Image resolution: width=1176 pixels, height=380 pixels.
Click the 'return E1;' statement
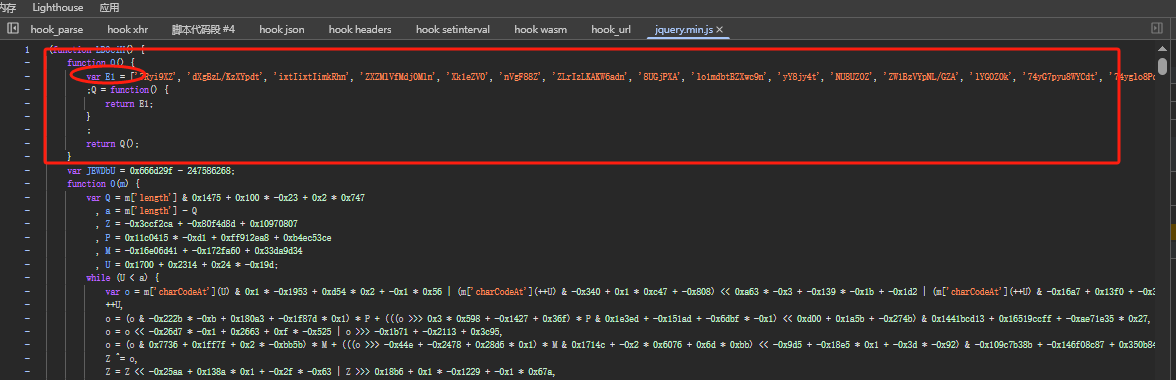[130, 103]
